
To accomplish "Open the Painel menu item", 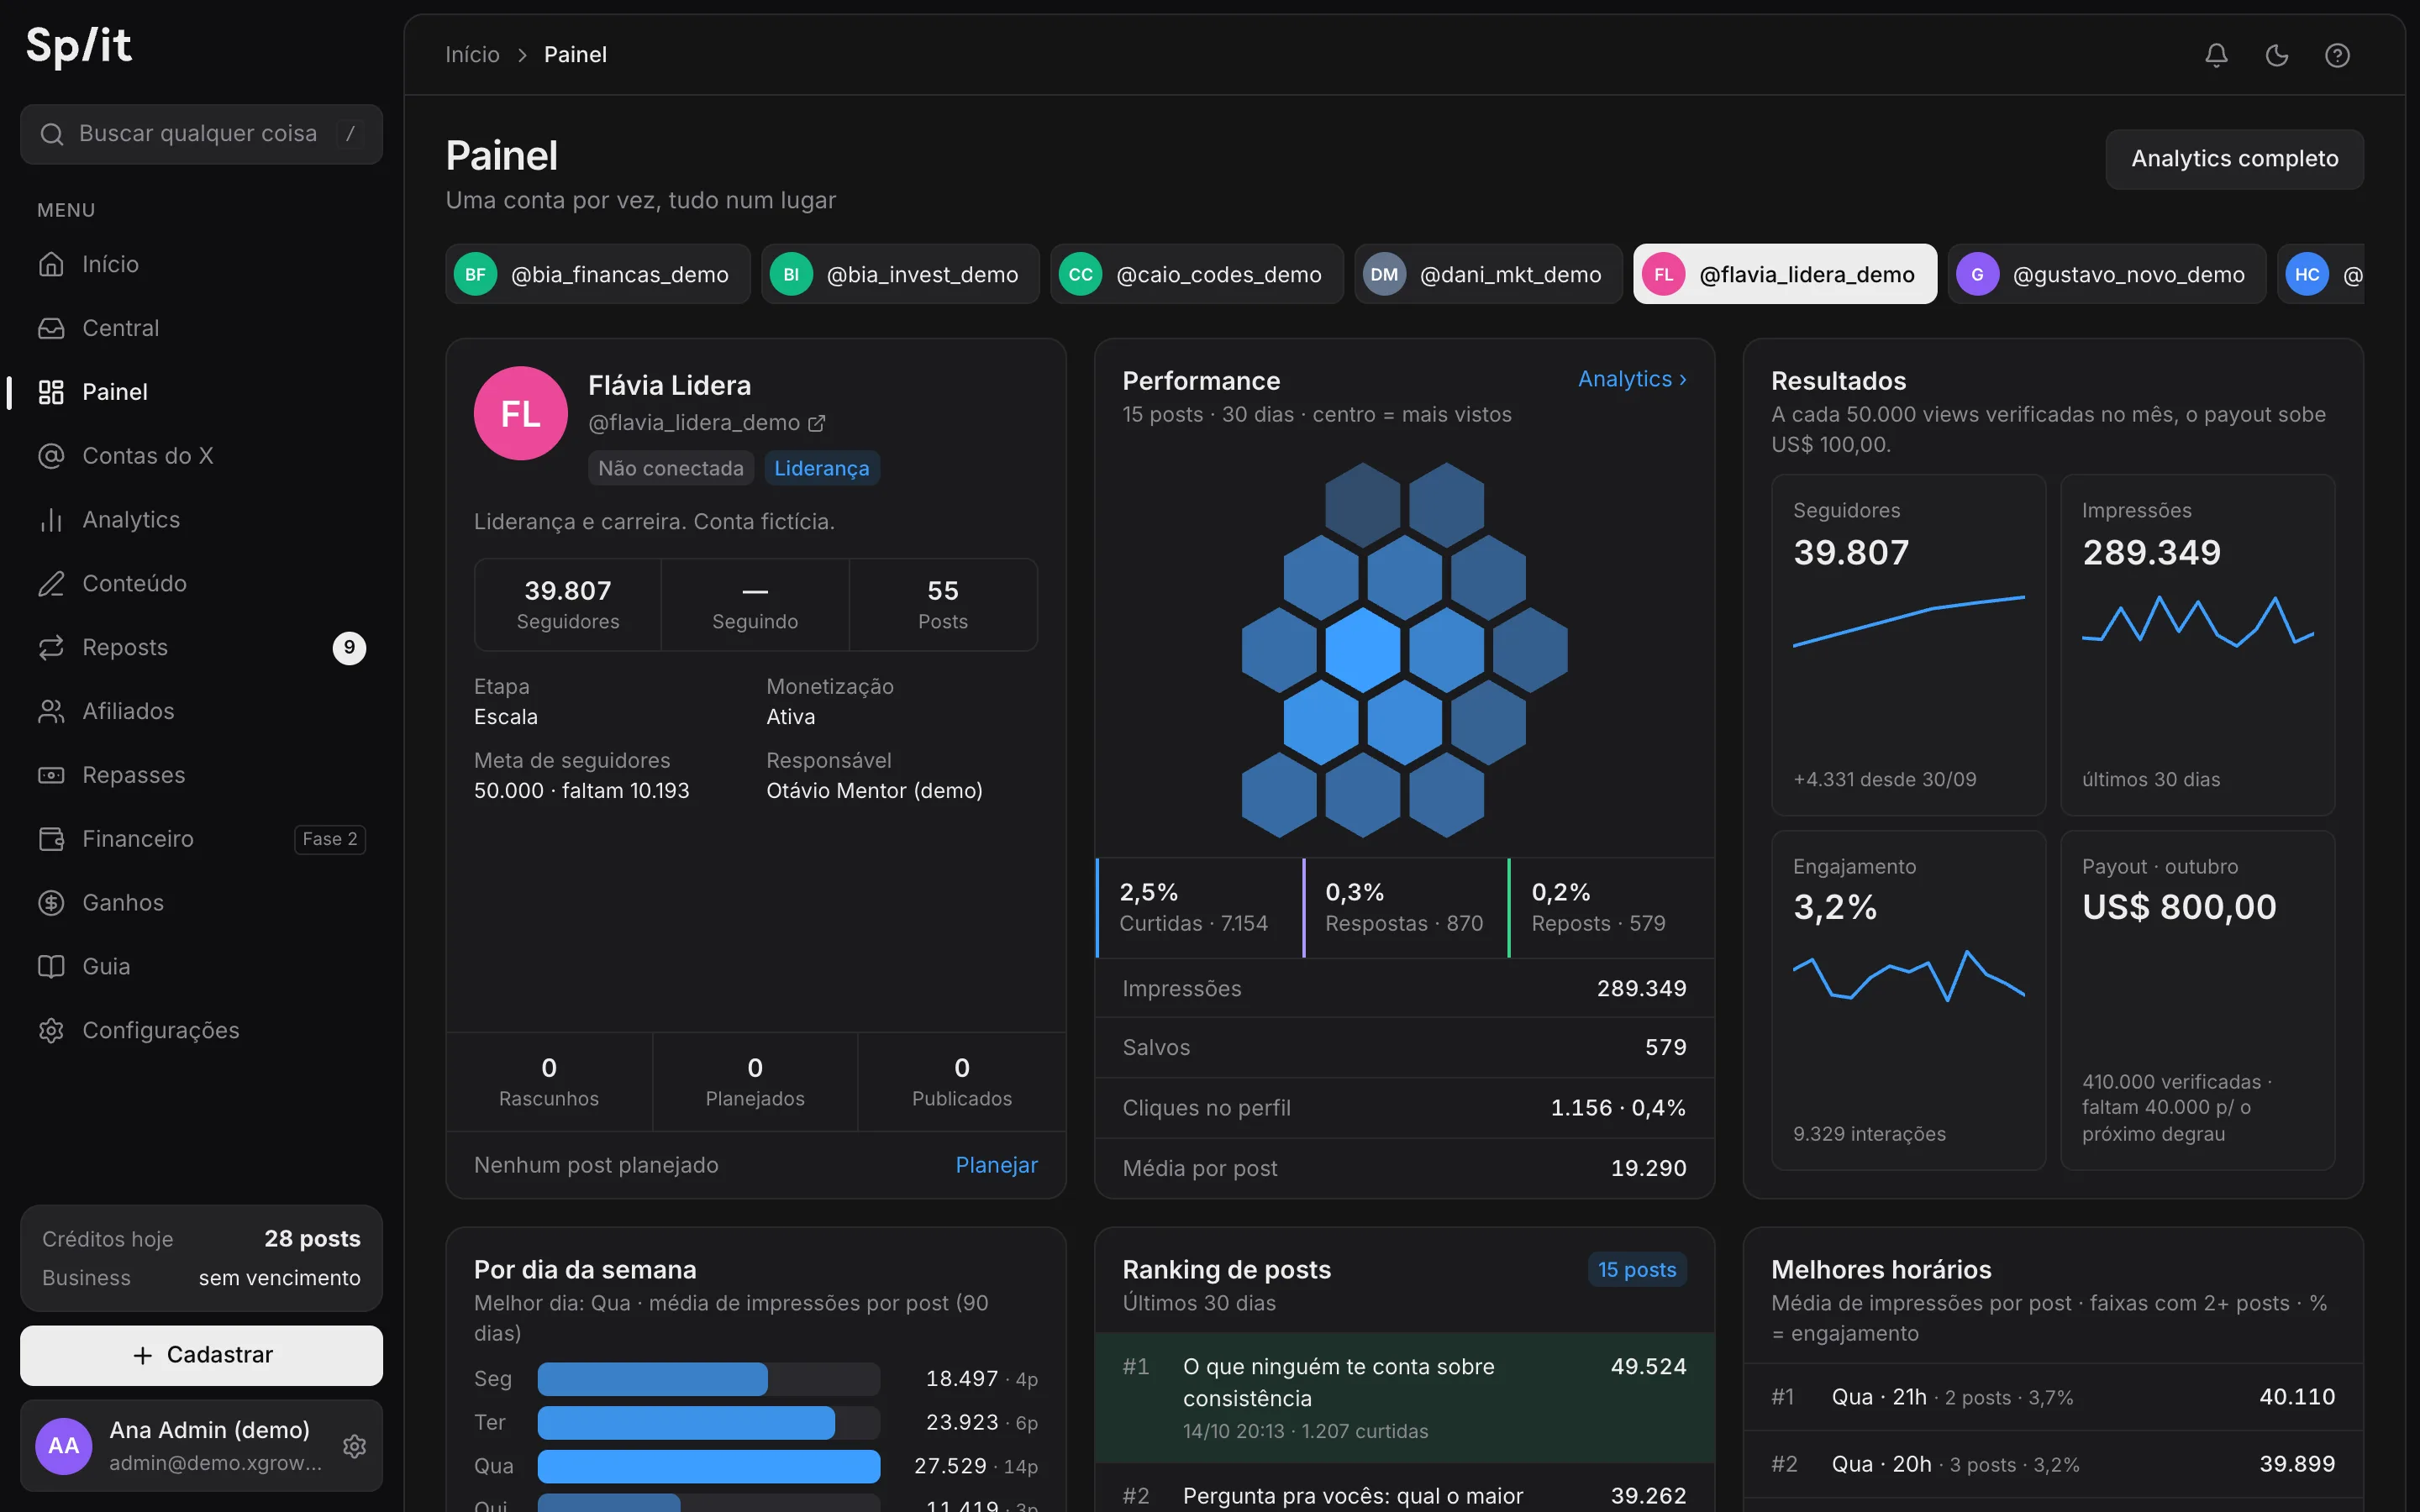I will tap(201, 392).
